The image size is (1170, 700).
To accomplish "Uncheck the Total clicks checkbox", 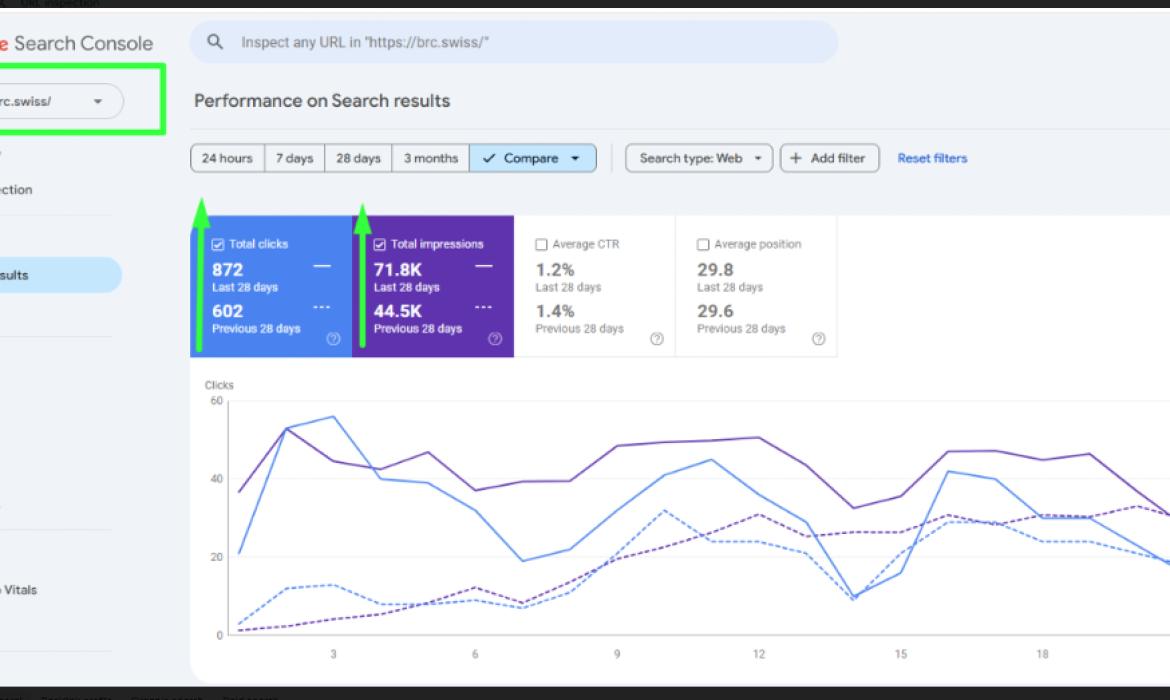I will pos(216,243).
